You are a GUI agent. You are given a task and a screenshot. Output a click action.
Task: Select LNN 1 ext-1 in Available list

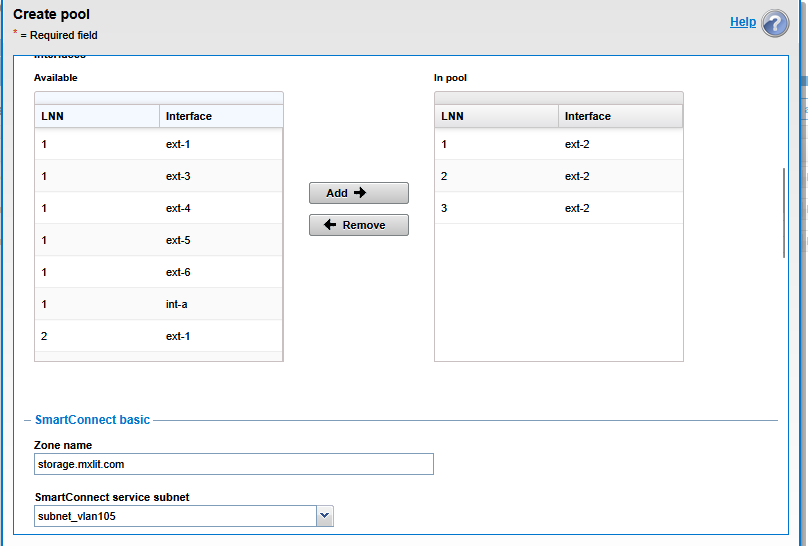[x=158, y=144]
